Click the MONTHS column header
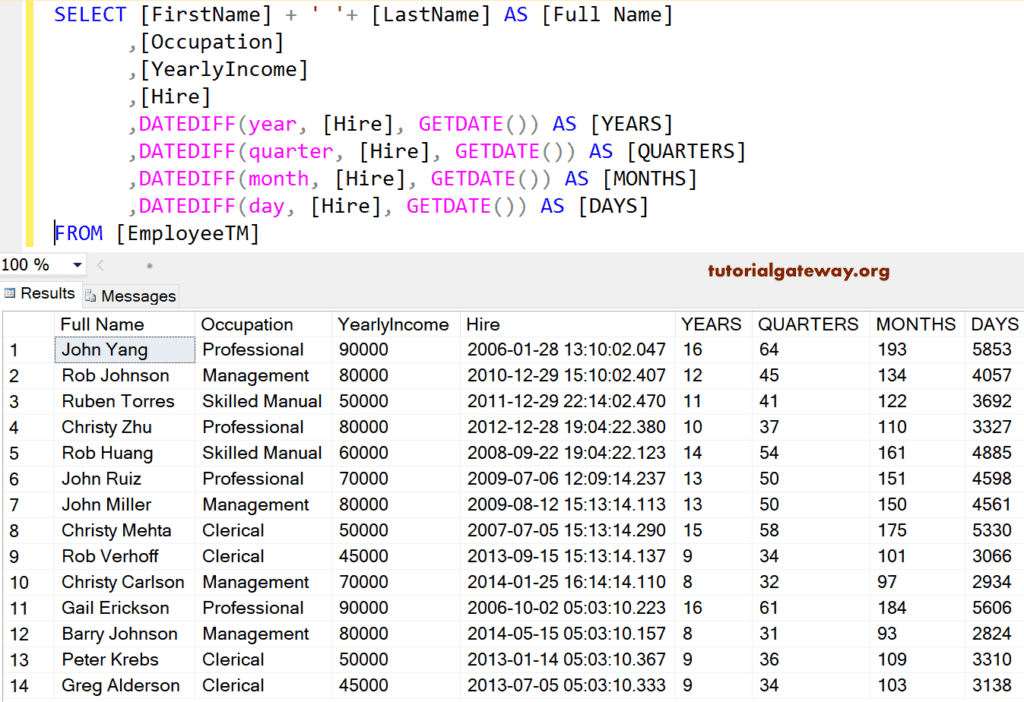The image size is (1024, 702). coord(916,324)
